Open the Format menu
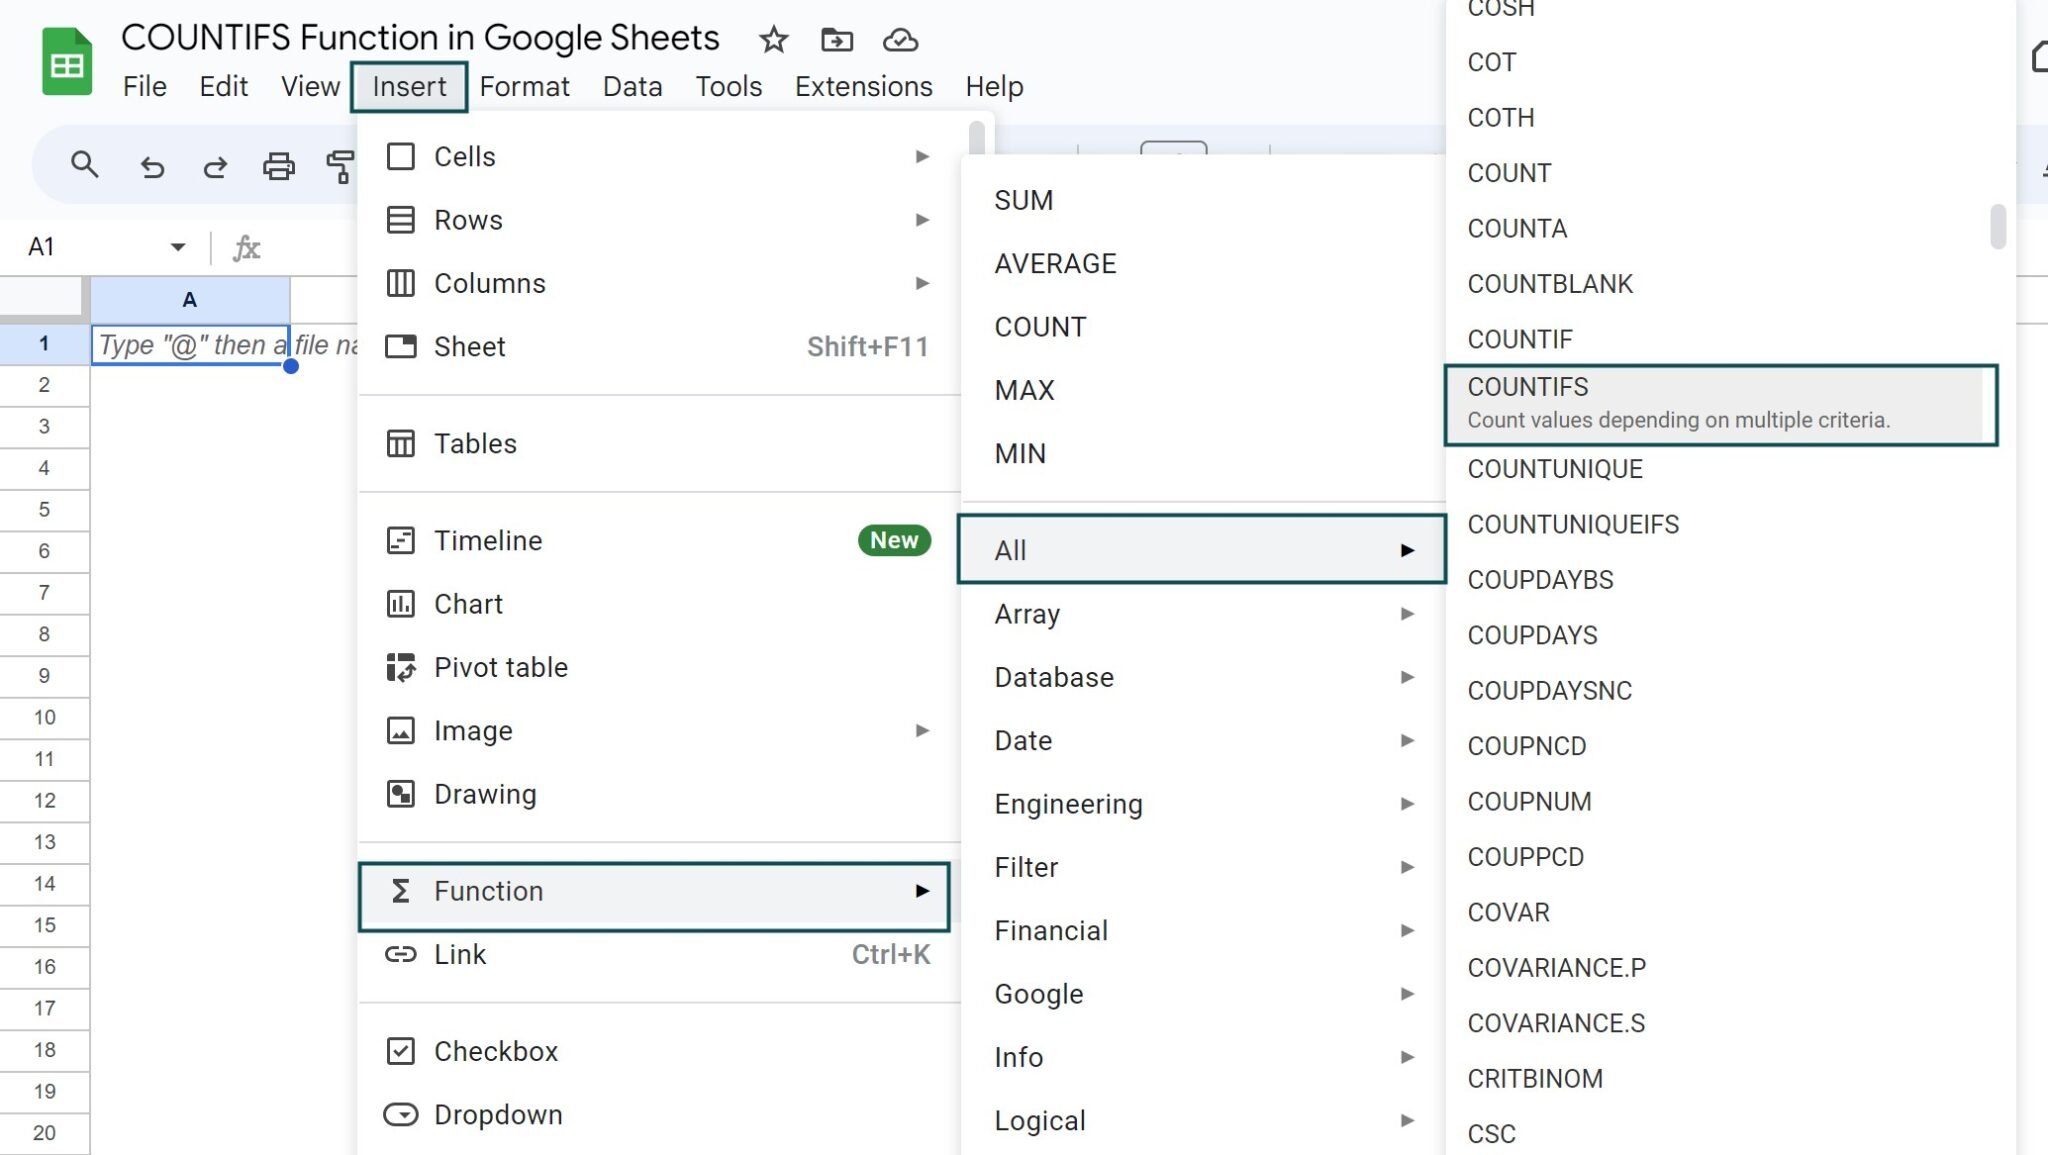 coord(525,86)
